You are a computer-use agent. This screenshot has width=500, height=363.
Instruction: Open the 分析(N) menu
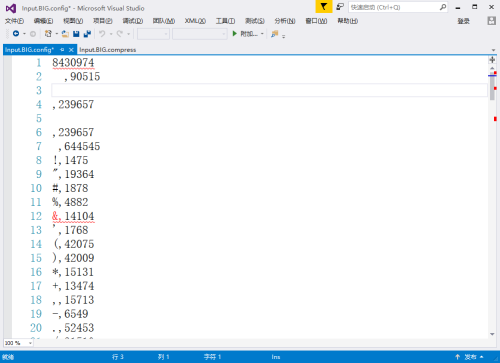tap(285, 21)
